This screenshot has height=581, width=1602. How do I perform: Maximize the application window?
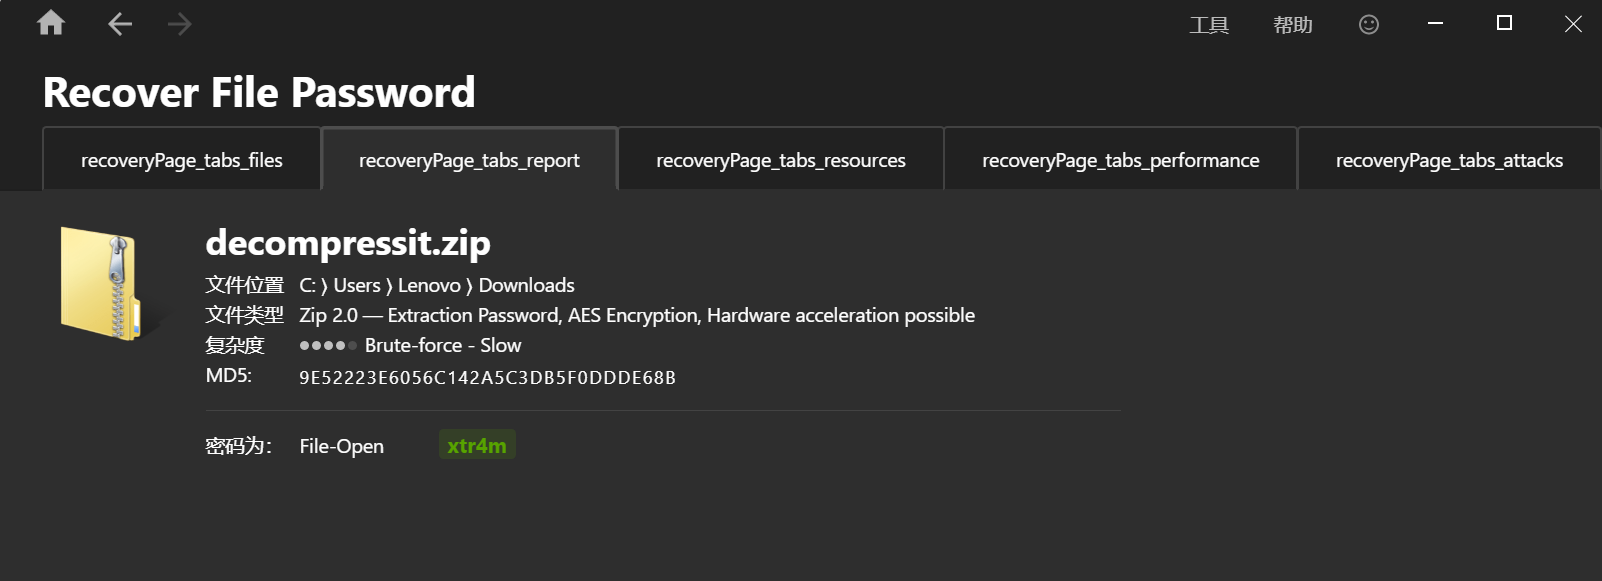pos(1504,23)
